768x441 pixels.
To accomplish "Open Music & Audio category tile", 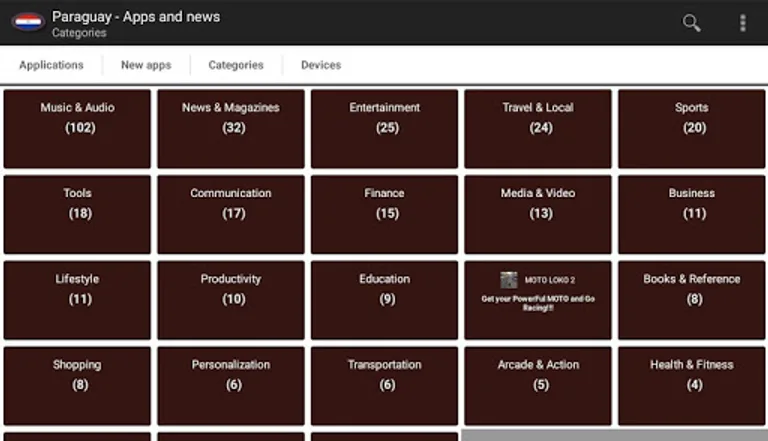I will (x=77, y=129).
